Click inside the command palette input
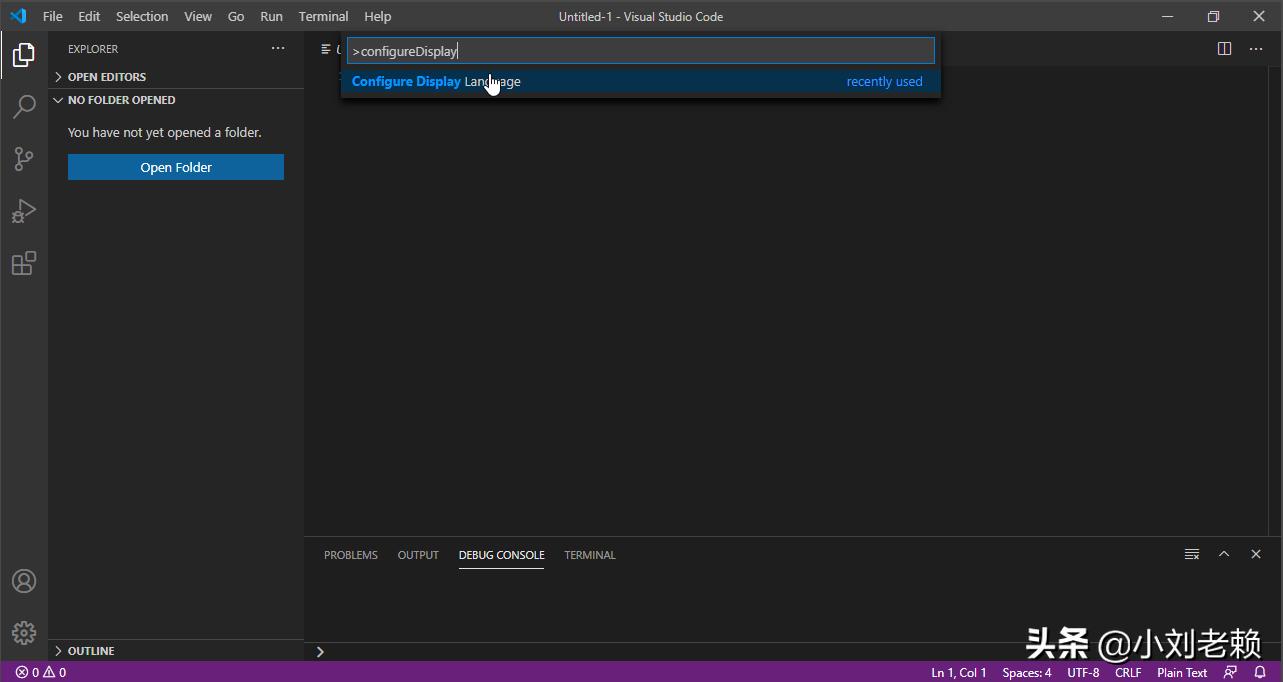Viewport: 1283px width, 682px height. tap(640, 50)
